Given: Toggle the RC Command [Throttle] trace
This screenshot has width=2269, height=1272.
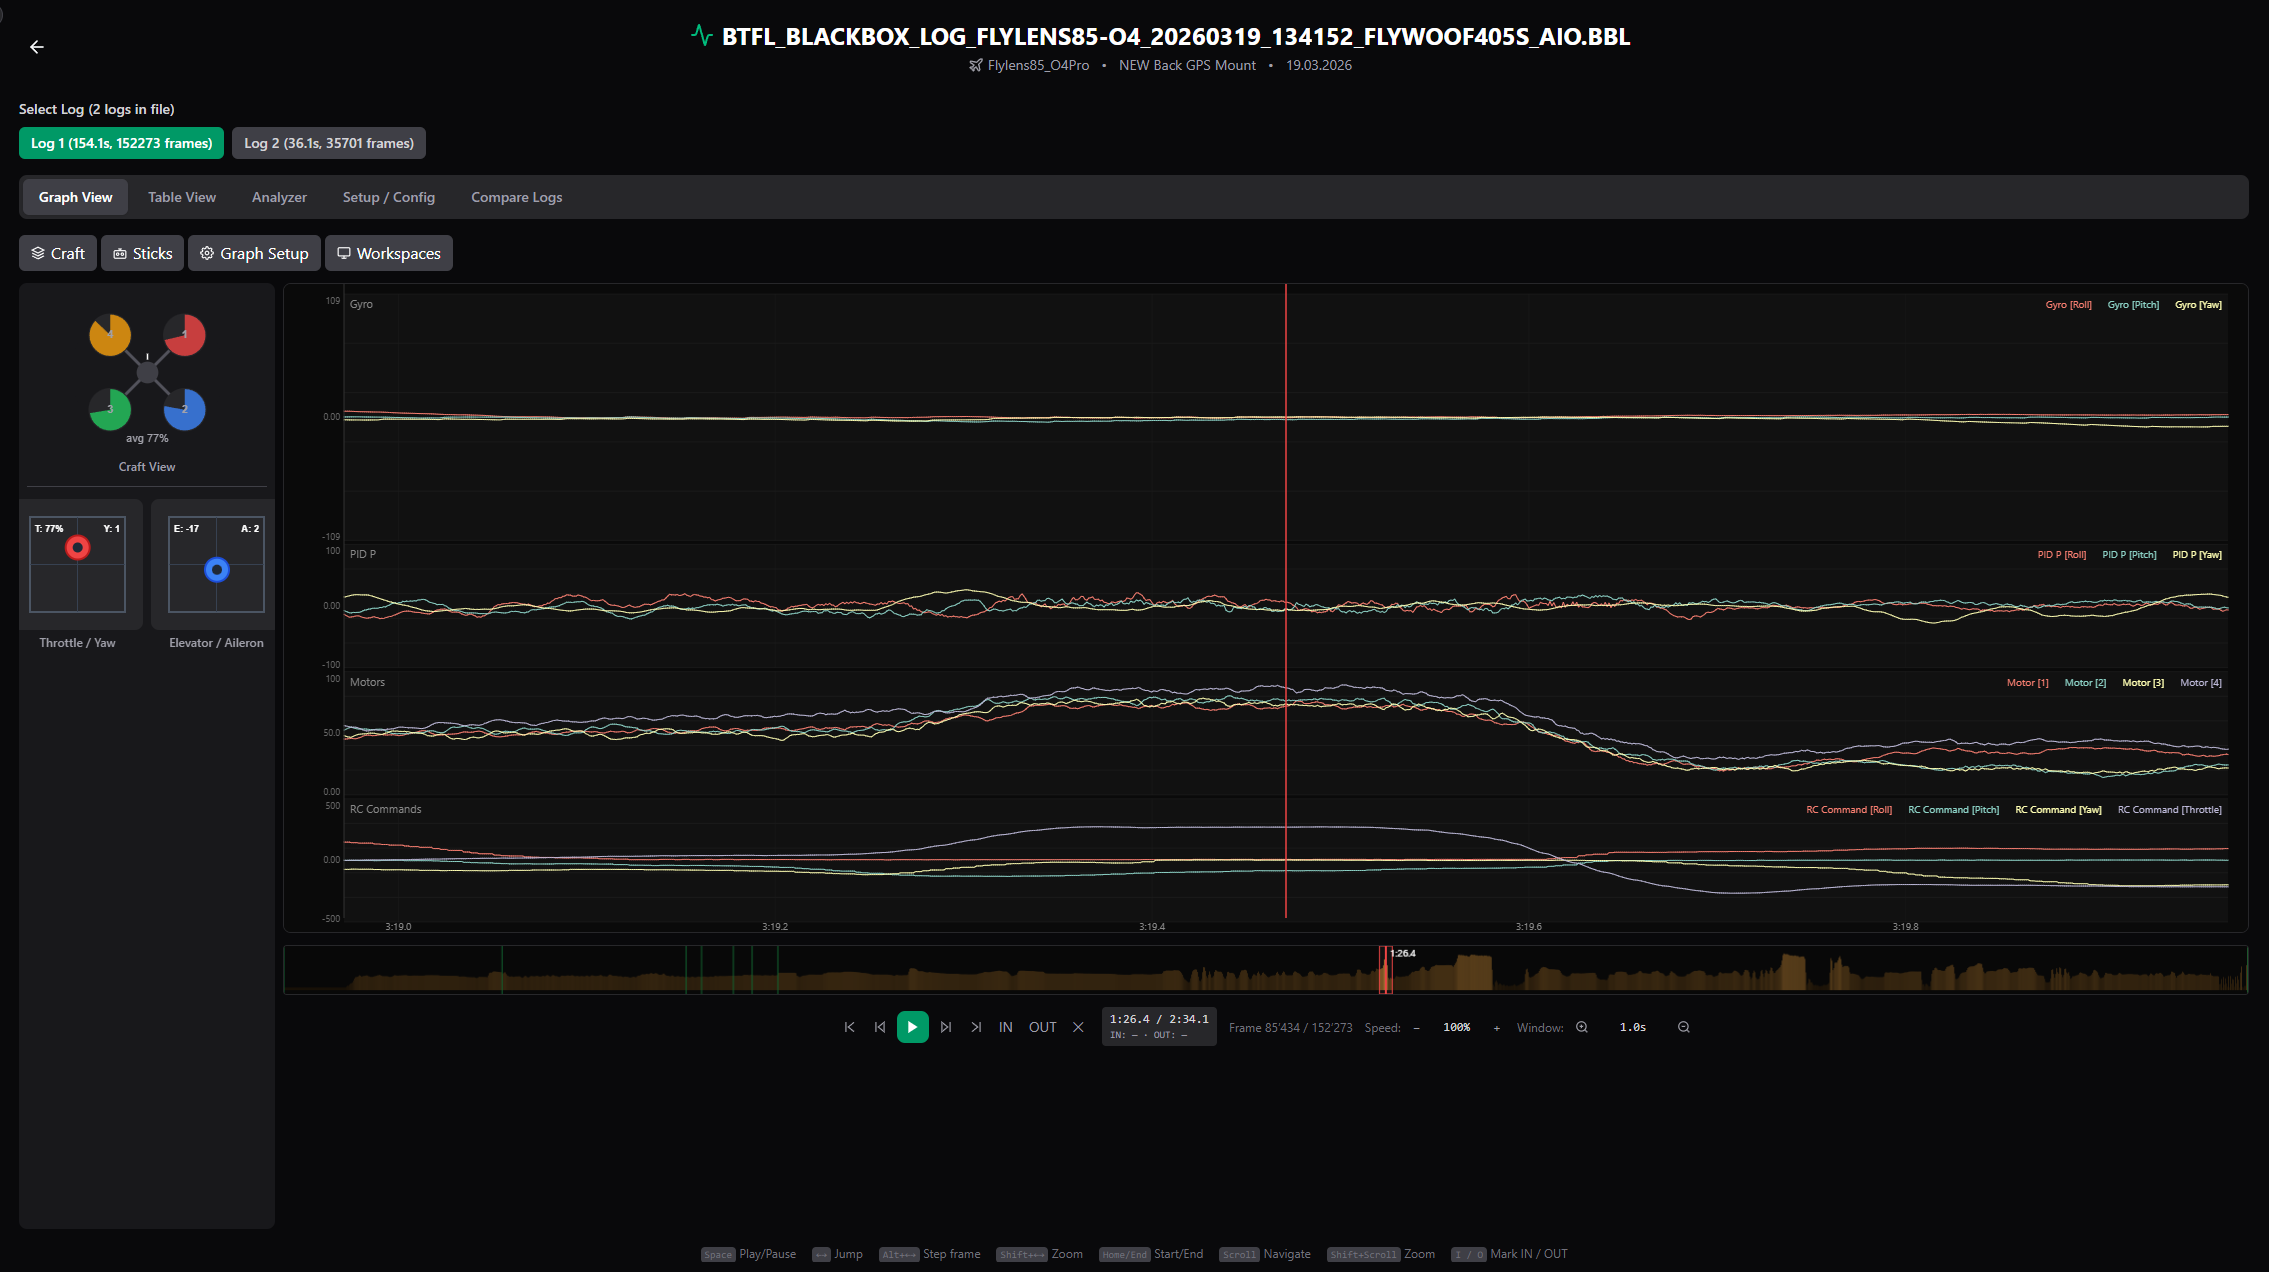Looking at the screenshot, I should tap(2170, 809).
